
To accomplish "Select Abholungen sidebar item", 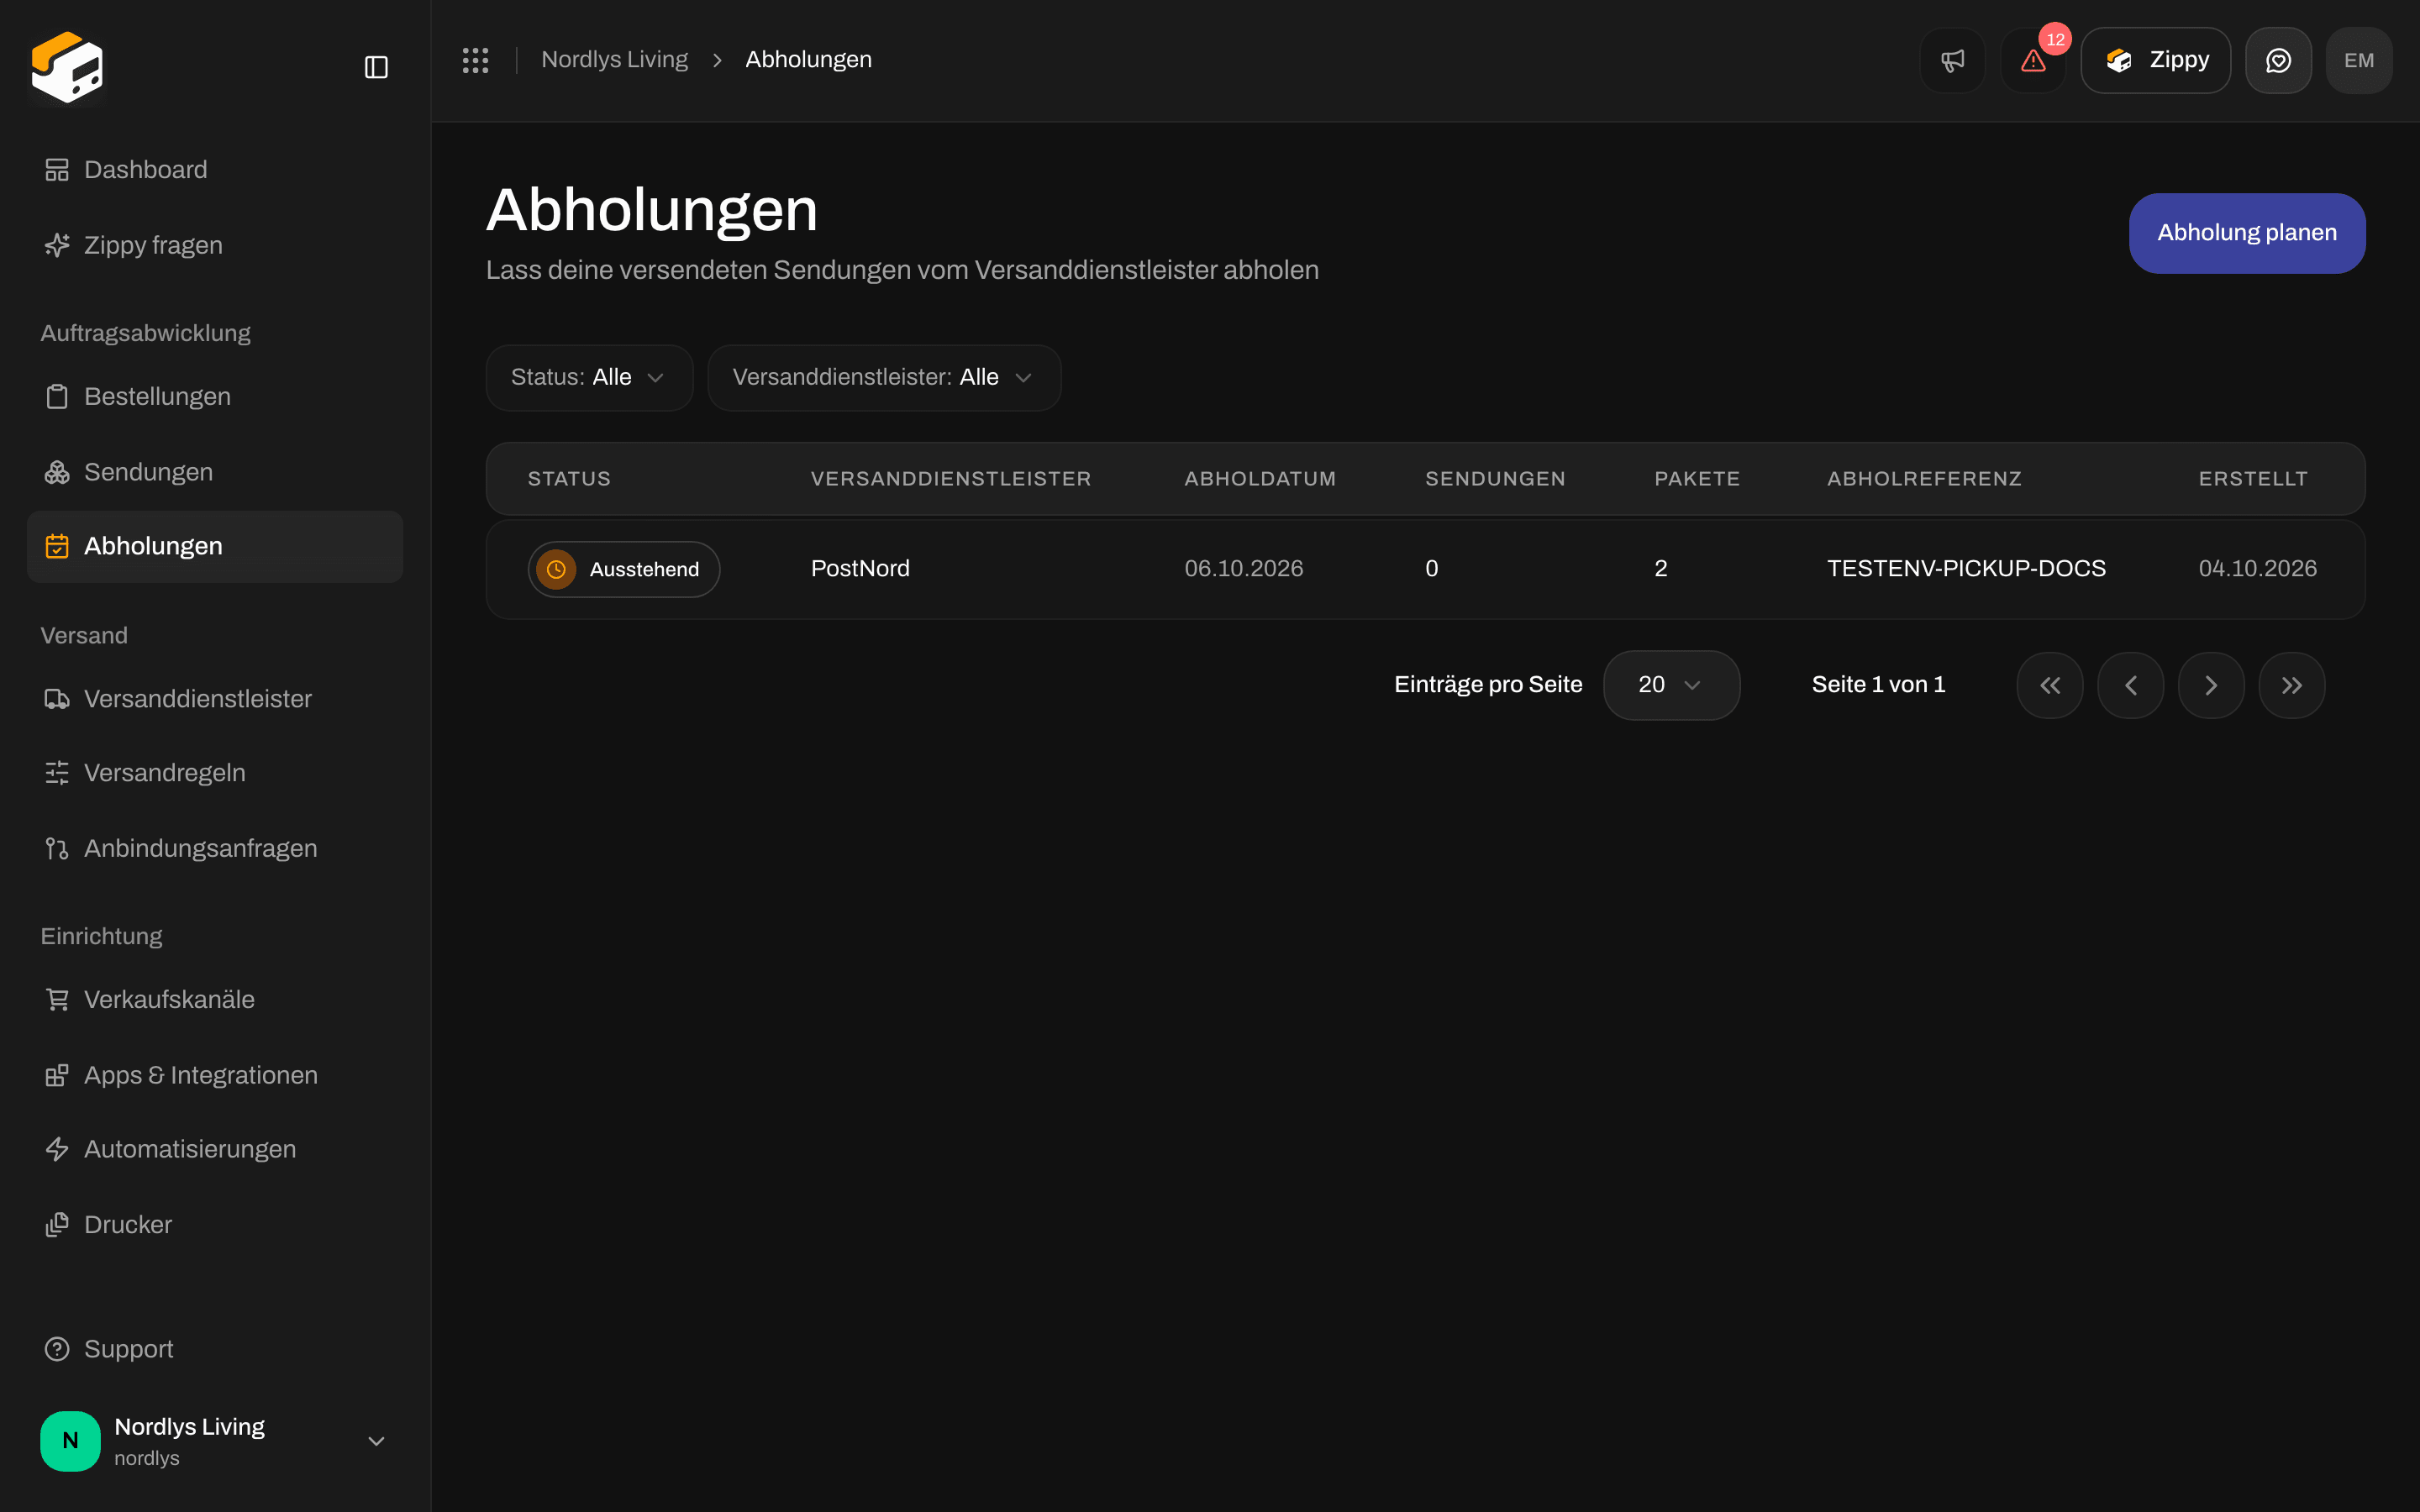I will tap(215, 547).
